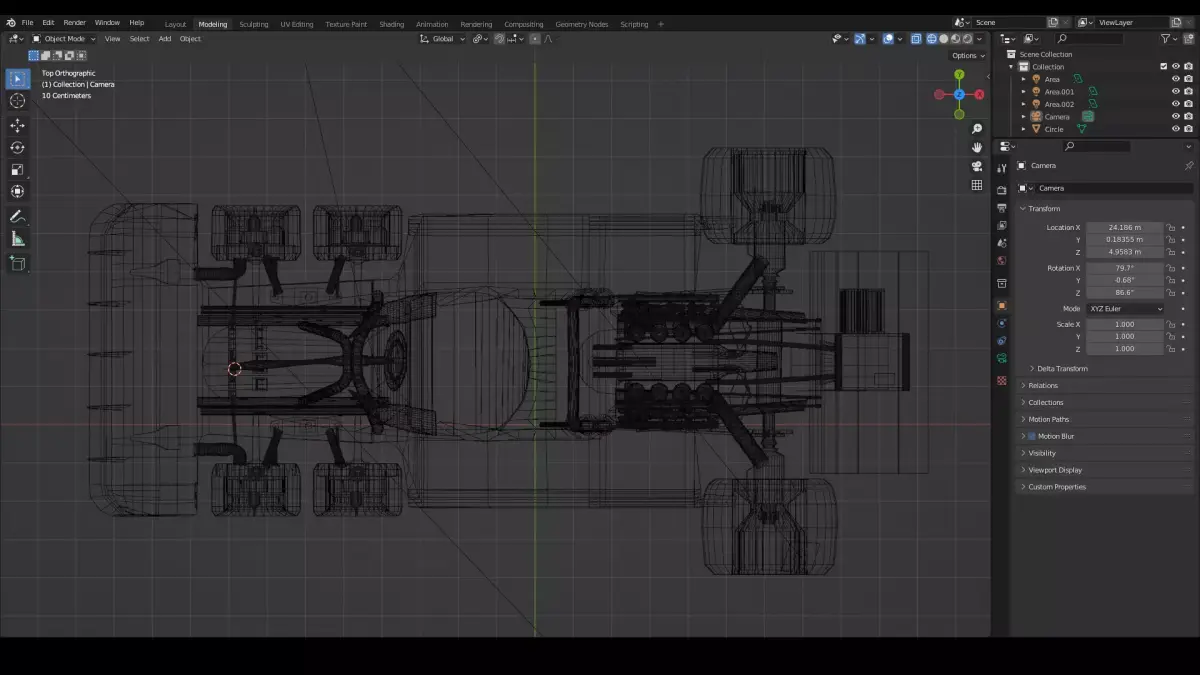Select the Add Cube tool
This screenshot has width=1200, height=675.
[x=17, y=264]
